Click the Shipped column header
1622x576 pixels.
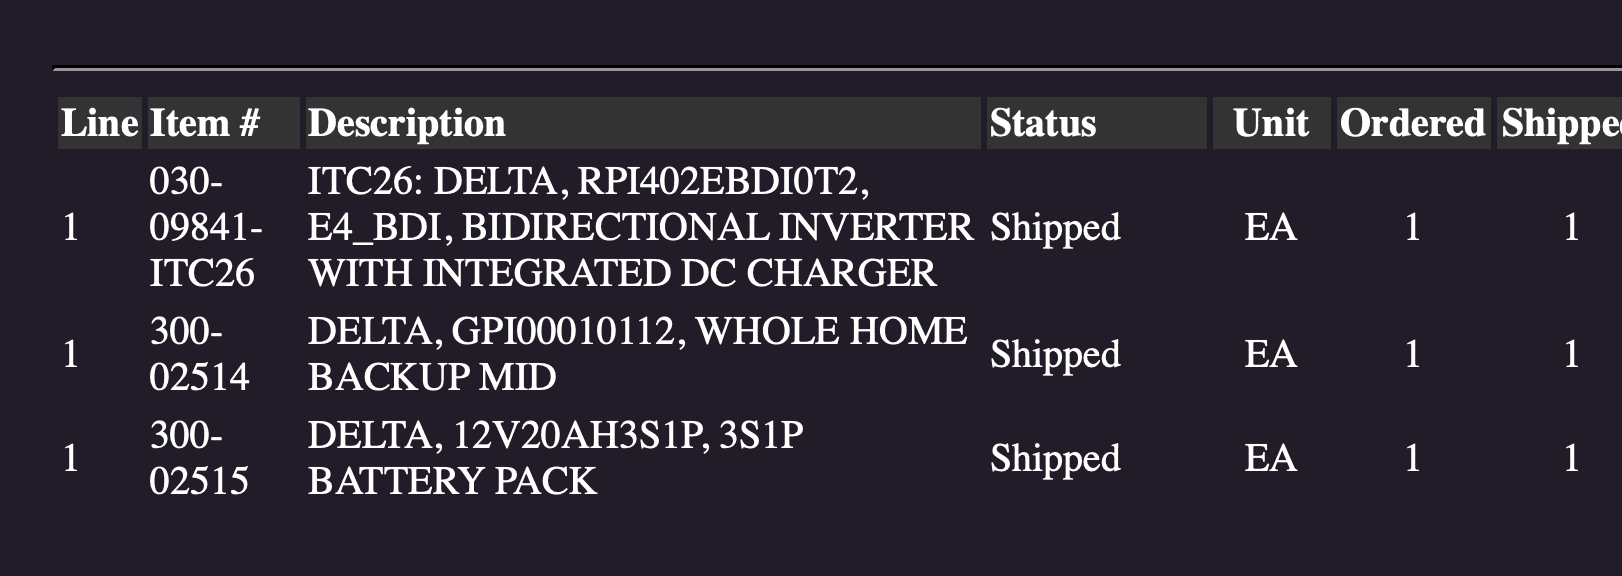(x=1560, y=123)
